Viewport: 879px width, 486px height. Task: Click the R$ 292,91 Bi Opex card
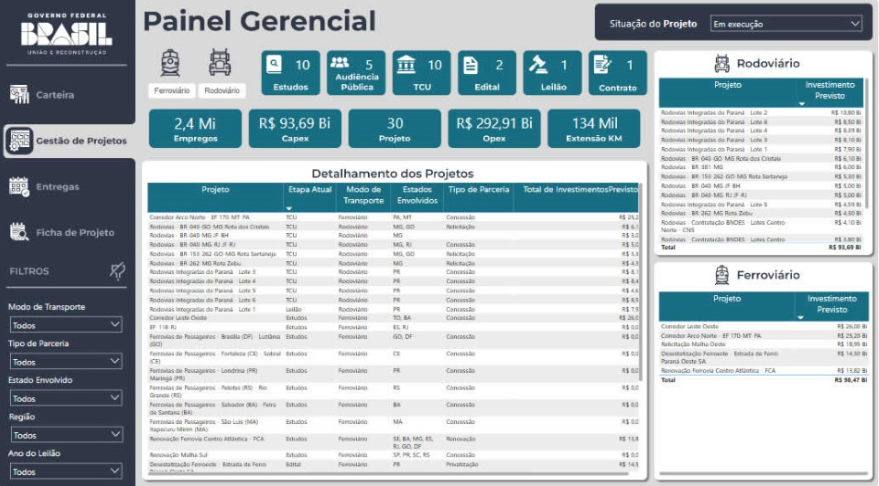[x=494, y=129]
